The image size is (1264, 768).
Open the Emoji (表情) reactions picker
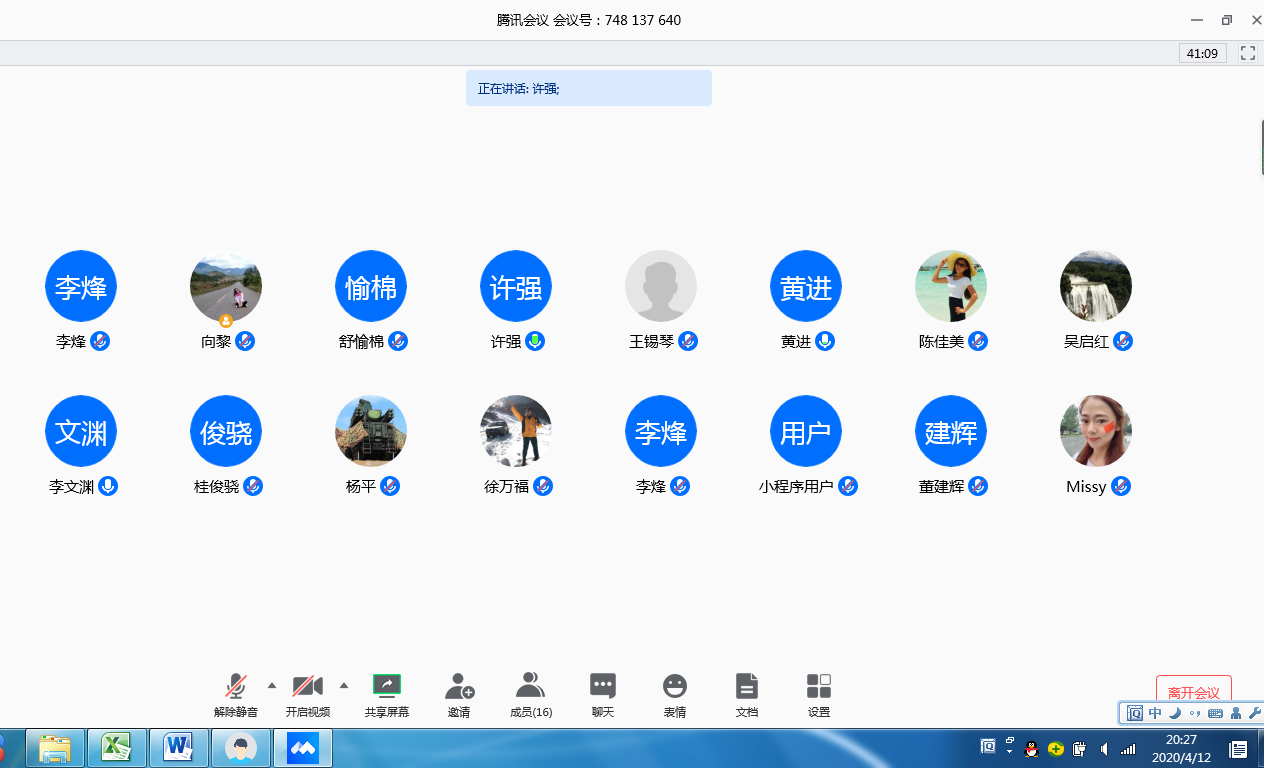point(674,694)
